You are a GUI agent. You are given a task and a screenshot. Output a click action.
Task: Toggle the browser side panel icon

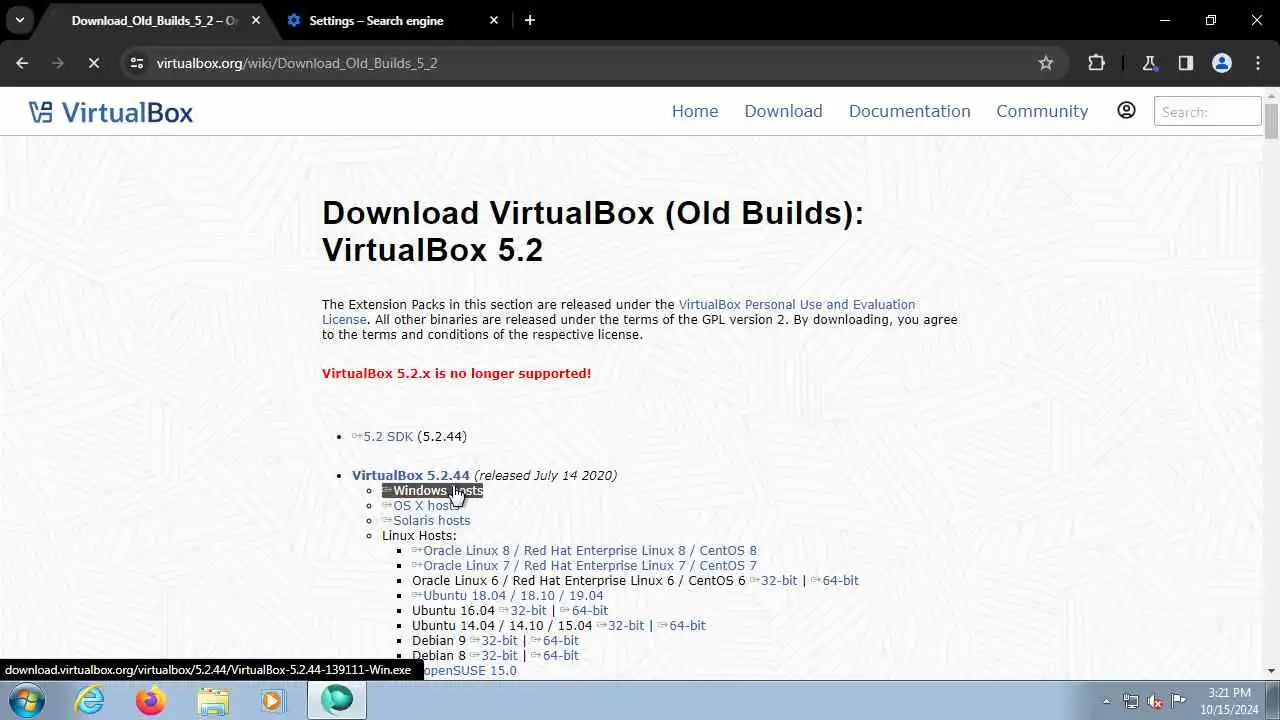[x=1186, y=63]
